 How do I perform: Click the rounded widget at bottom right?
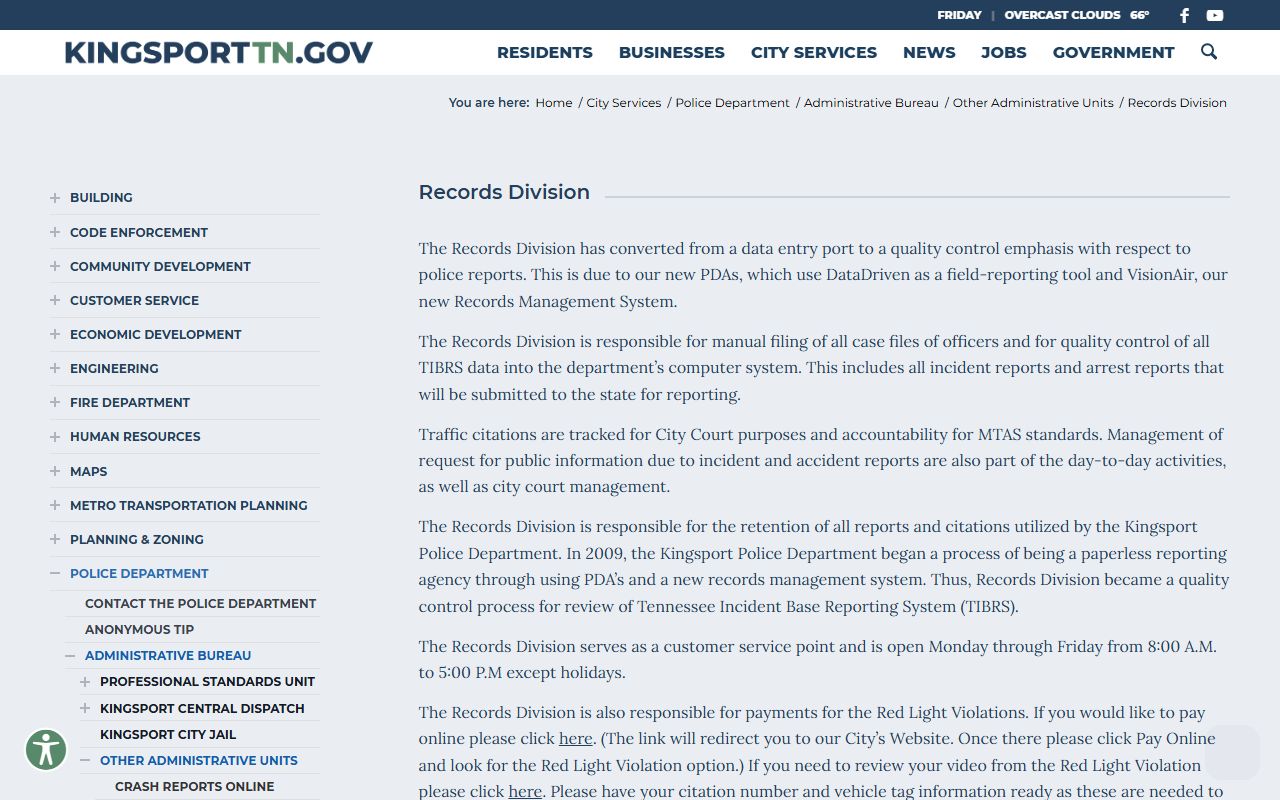coord(1232,752)
